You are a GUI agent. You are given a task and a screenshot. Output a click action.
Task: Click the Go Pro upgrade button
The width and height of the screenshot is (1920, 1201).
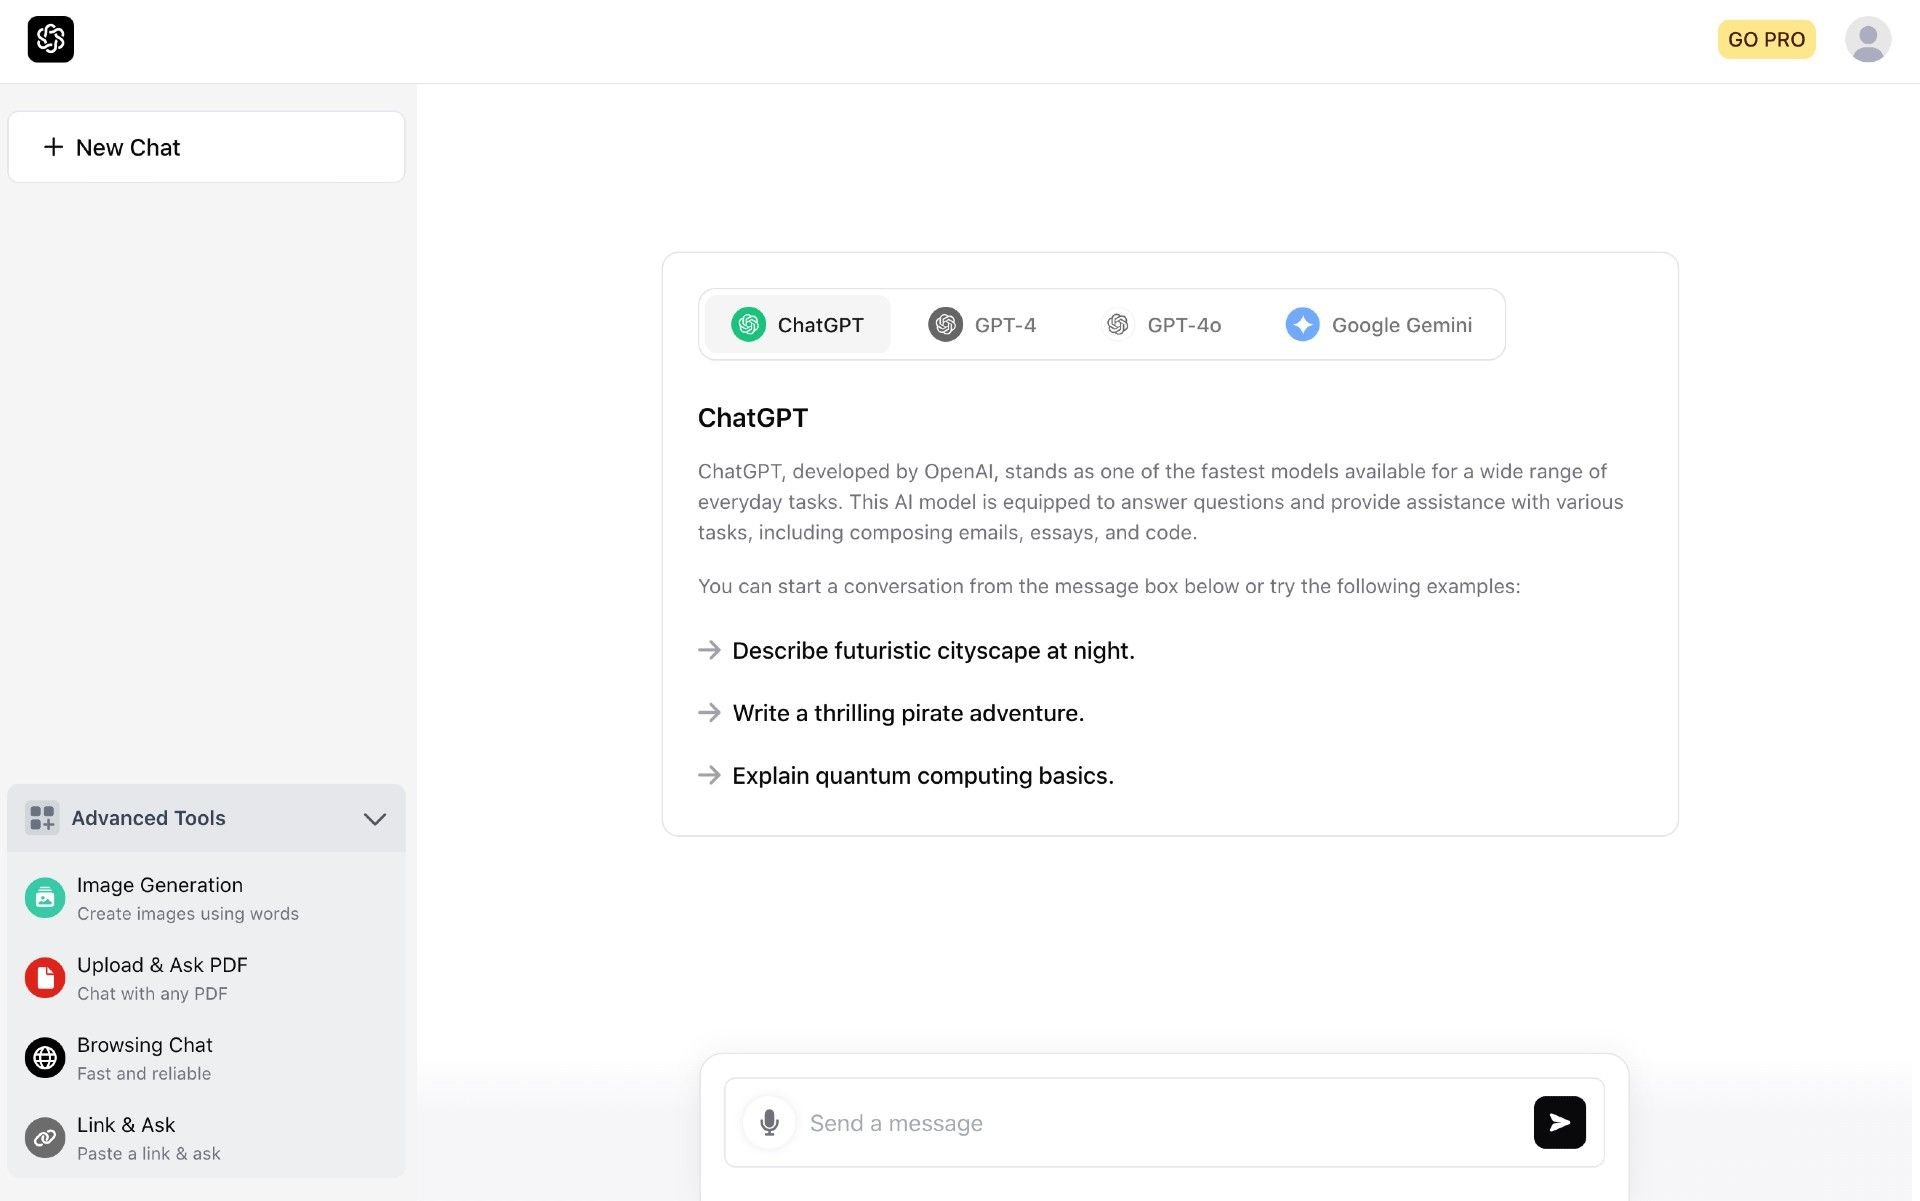[1766, 37]
